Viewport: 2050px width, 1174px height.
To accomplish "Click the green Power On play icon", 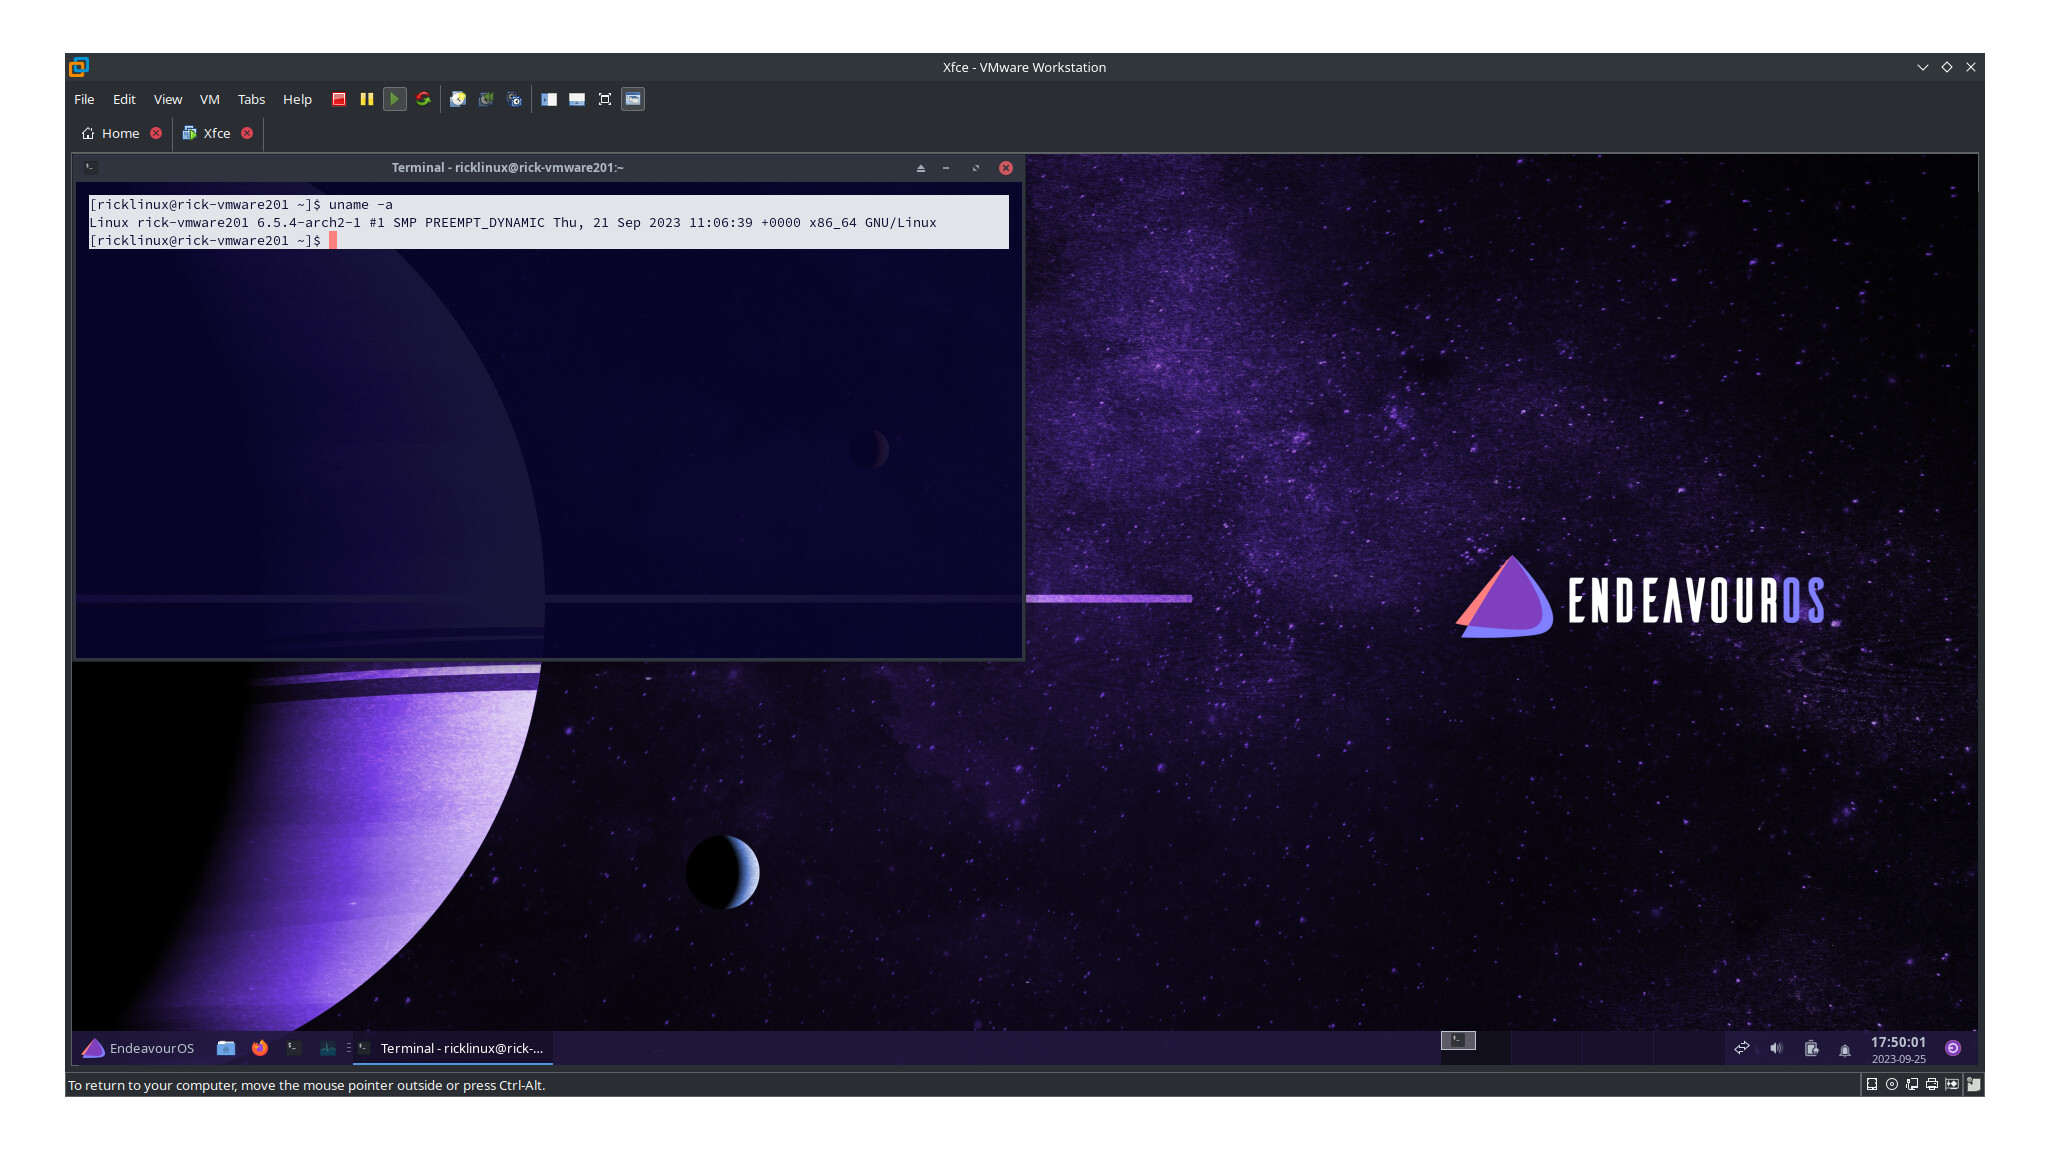I will (x=395, y=99).
